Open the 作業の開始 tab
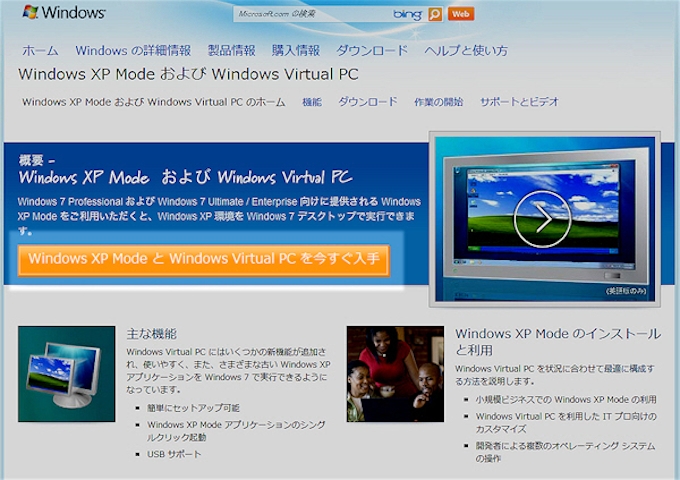The width and height of the screenshot is (680, 480). (x=439, y=102)
